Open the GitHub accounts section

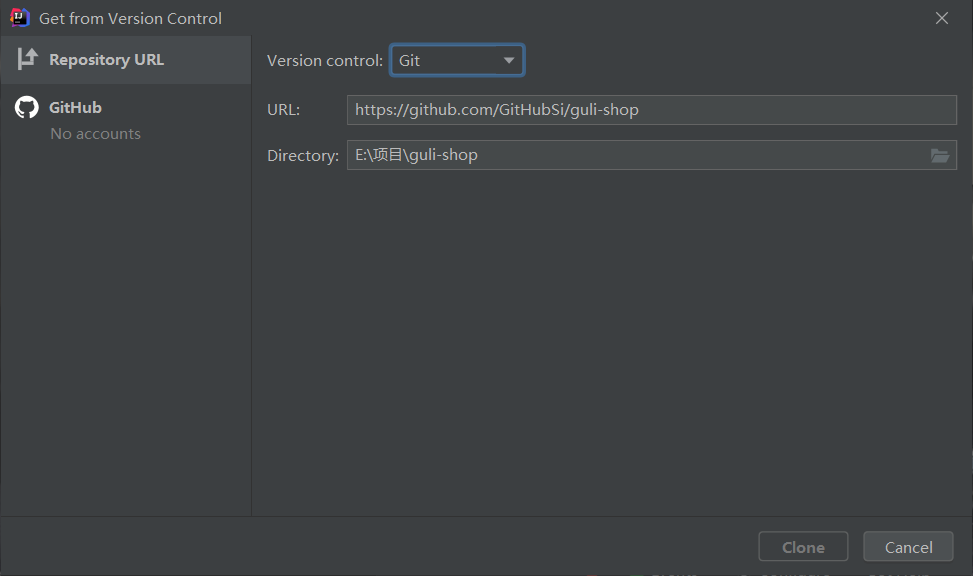click(125, 119)
